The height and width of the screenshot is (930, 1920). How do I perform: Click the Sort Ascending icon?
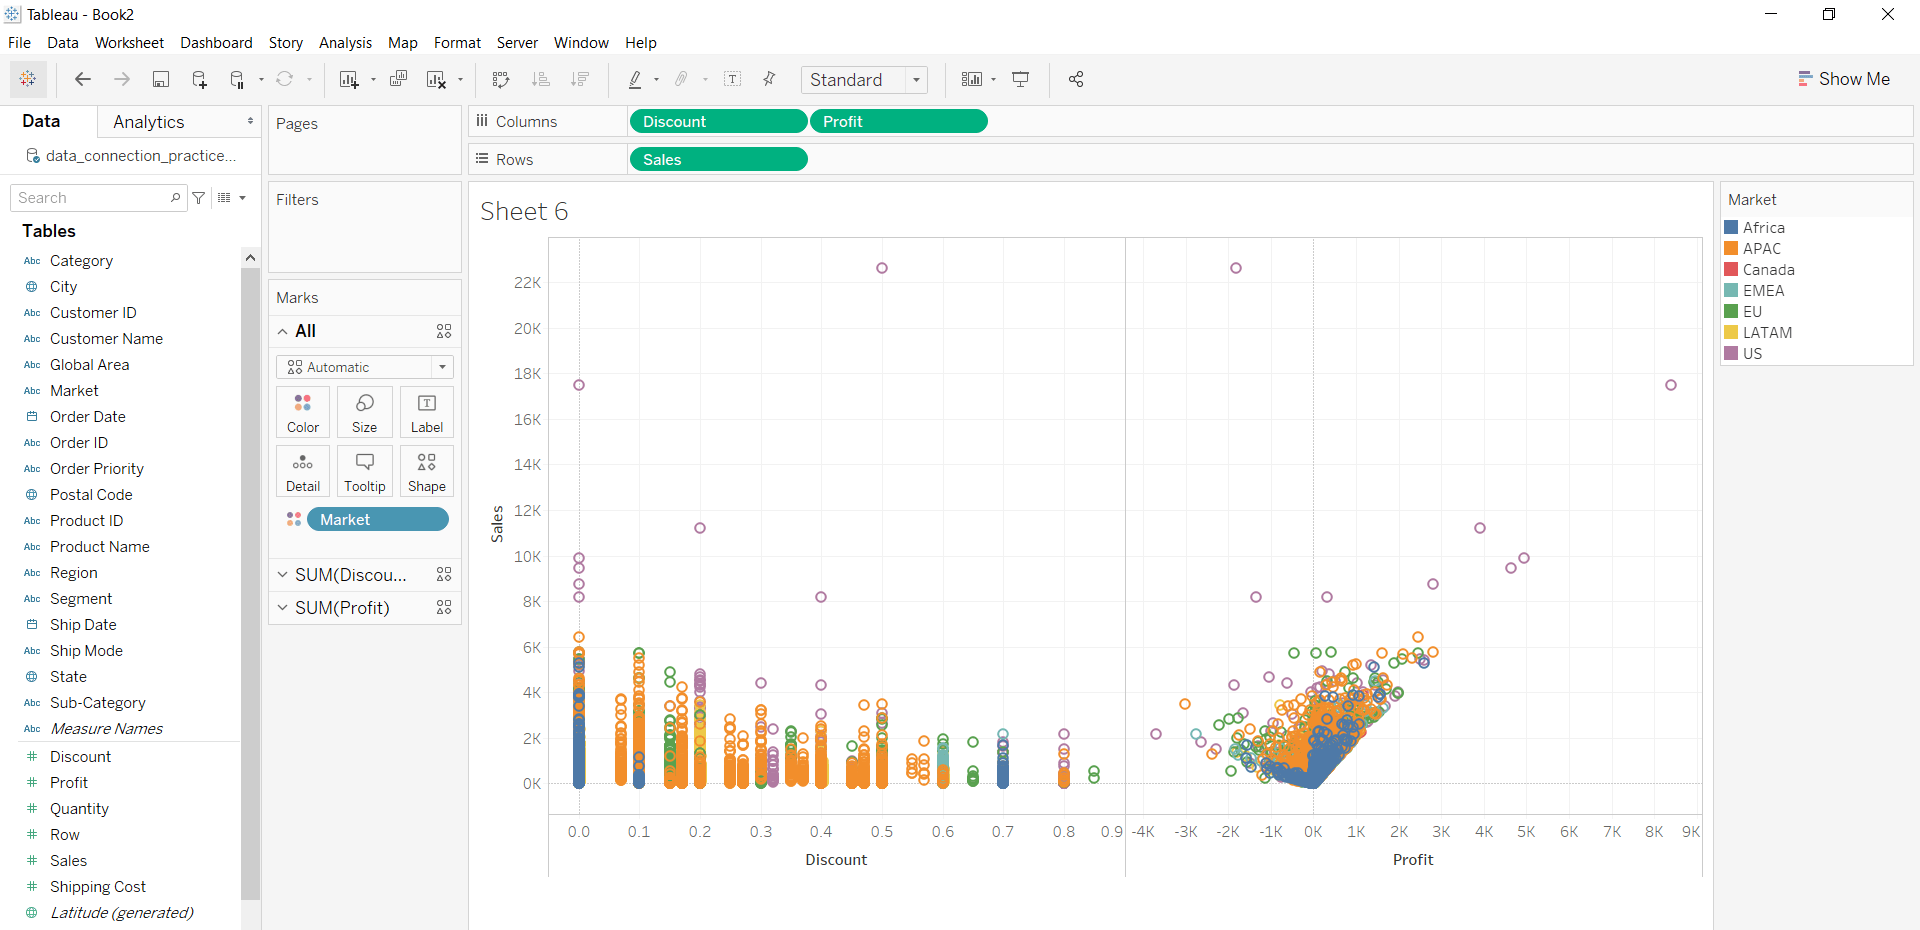[x=540, y=79]
